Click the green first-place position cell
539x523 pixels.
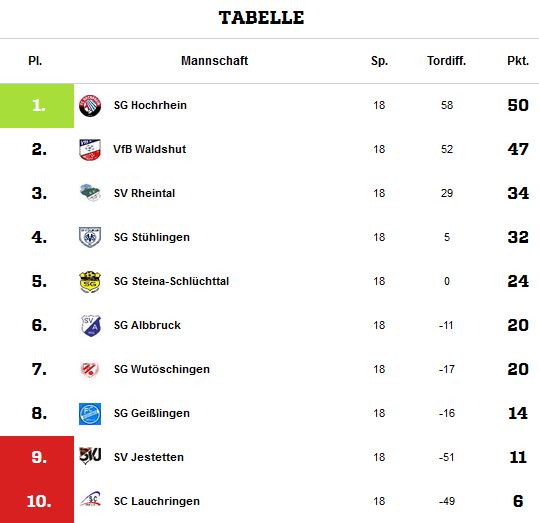pos(37,106)
